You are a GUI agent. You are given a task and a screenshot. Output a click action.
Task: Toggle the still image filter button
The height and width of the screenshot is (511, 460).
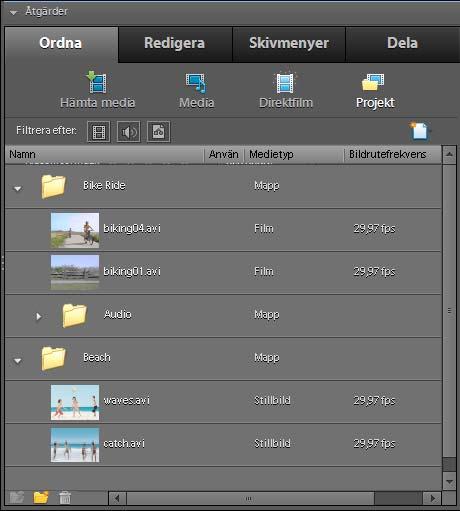point(159,132)
